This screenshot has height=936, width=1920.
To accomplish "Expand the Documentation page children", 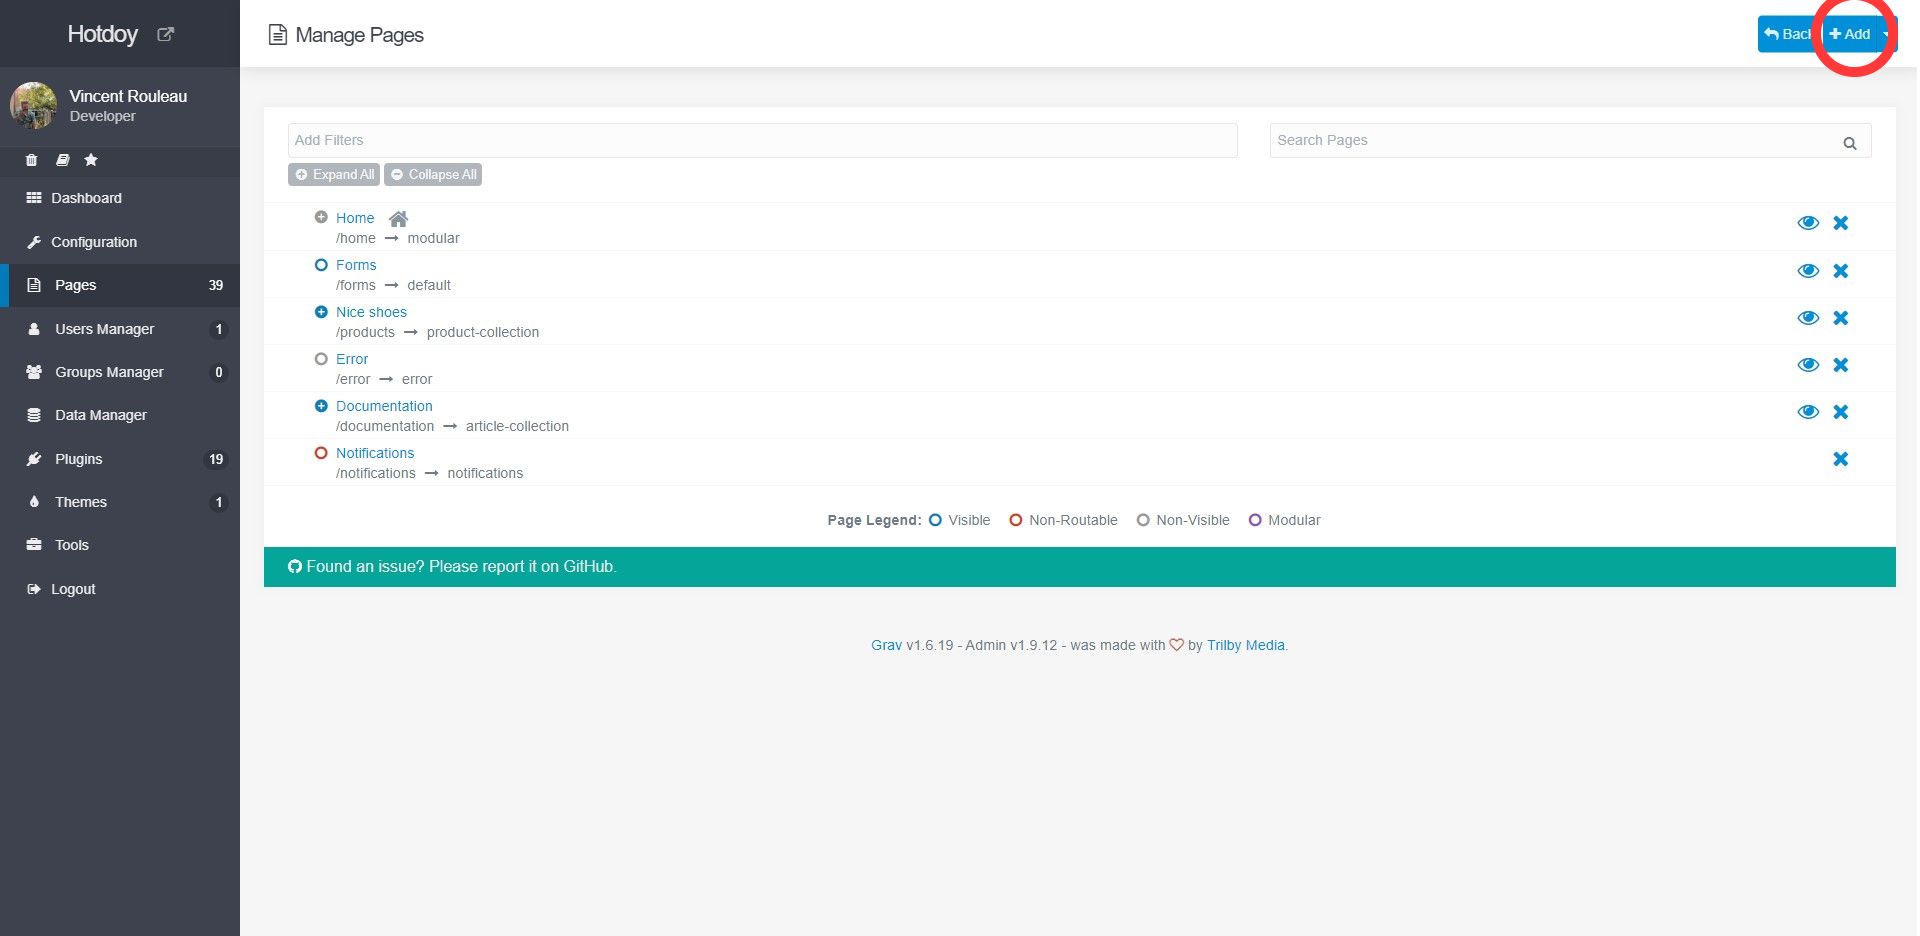I will (321, 406).
